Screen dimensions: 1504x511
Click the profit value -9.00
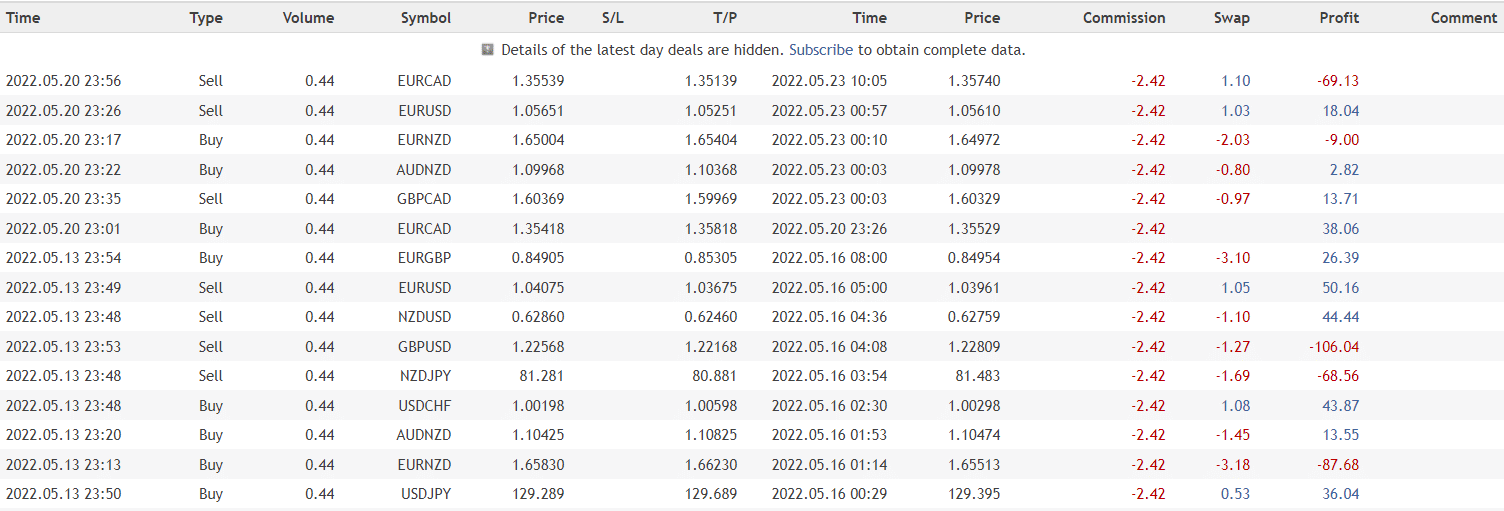[1340, 140]
